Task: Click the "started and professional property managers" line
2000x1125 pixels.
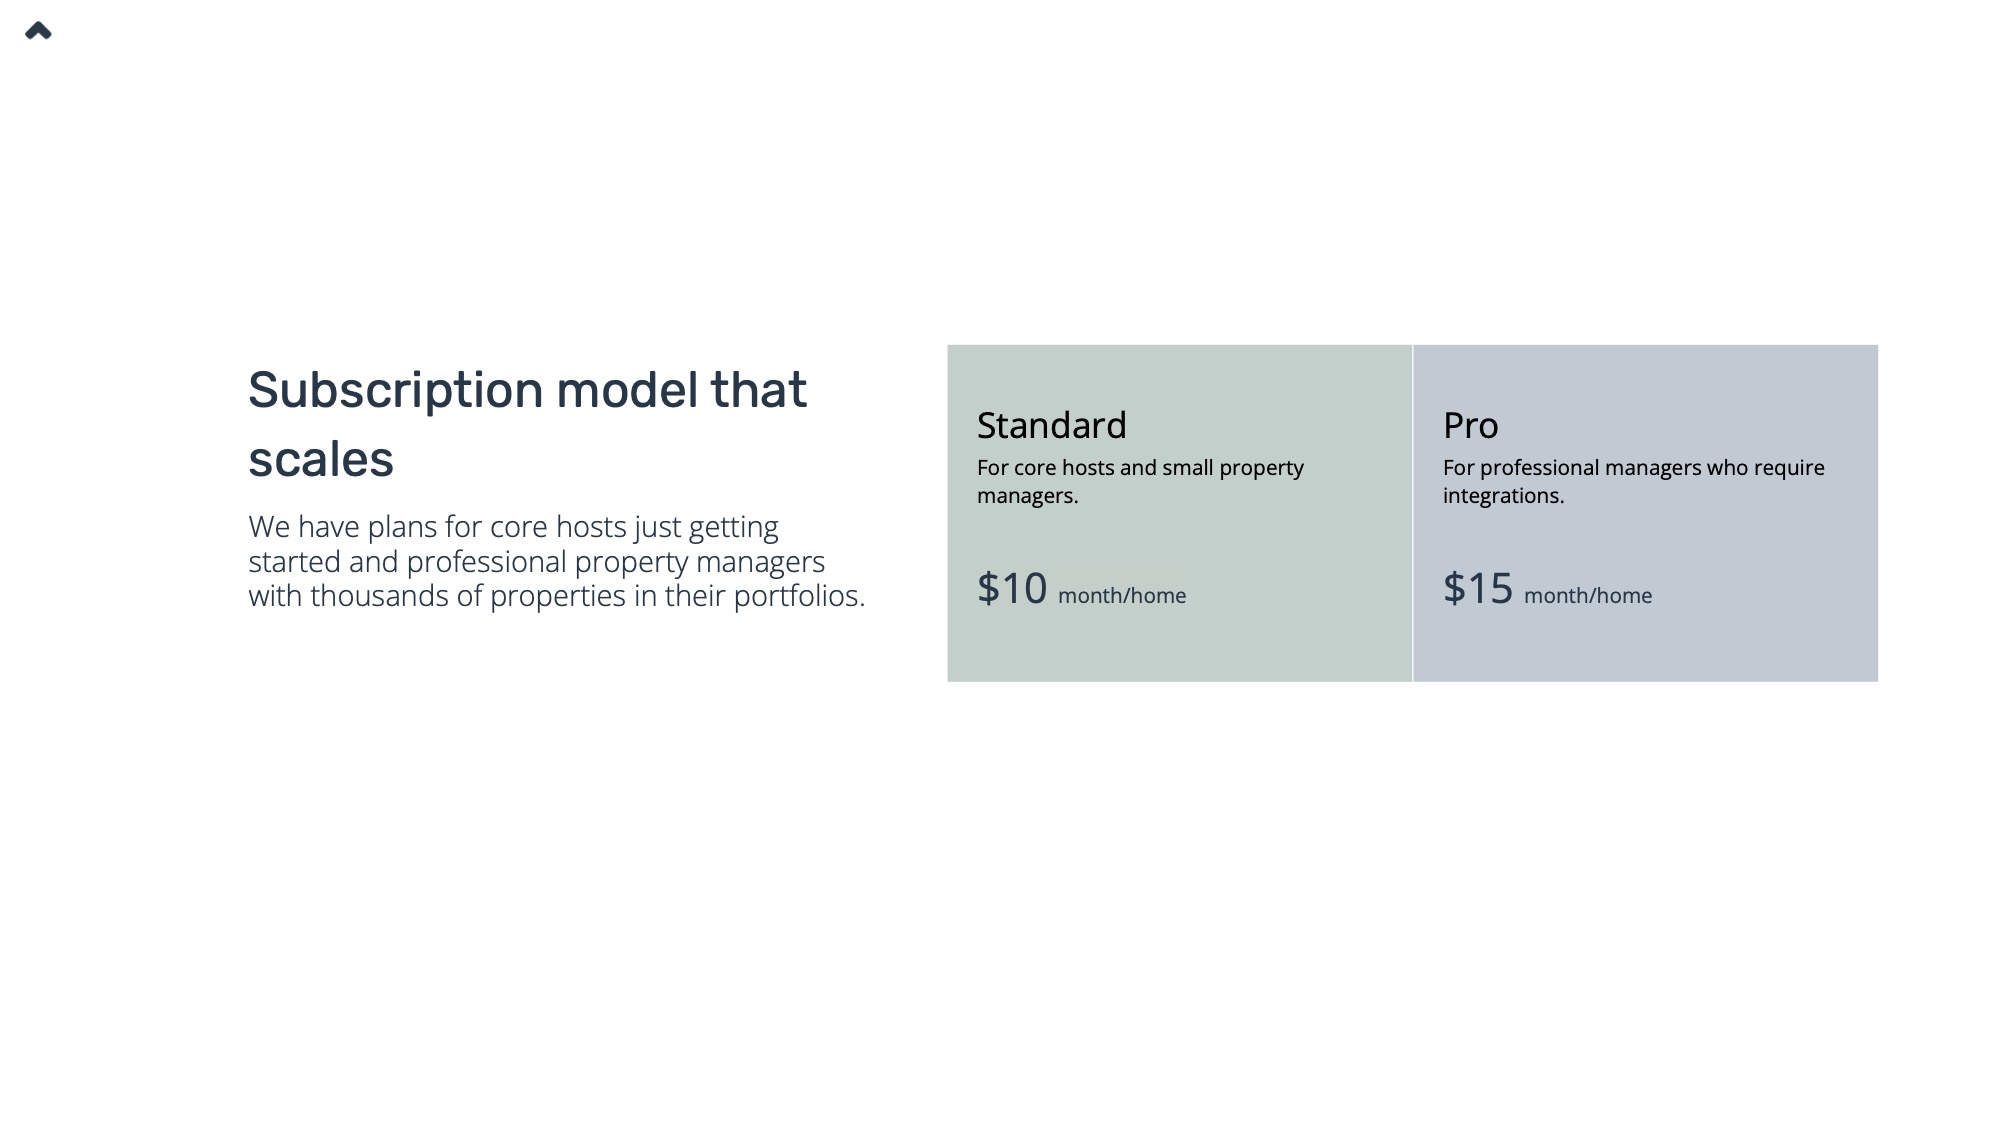Action: pos(536,562)
